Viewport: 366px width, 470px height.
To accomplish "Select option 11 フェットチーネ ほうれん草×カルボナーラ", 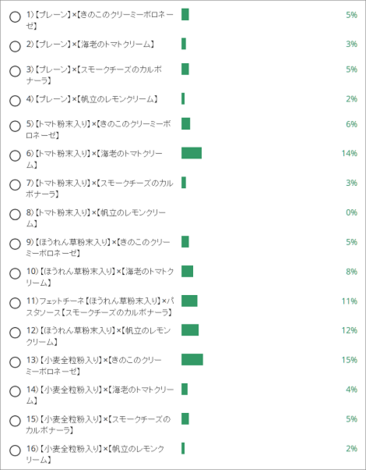I will click(x=15, y=303).
